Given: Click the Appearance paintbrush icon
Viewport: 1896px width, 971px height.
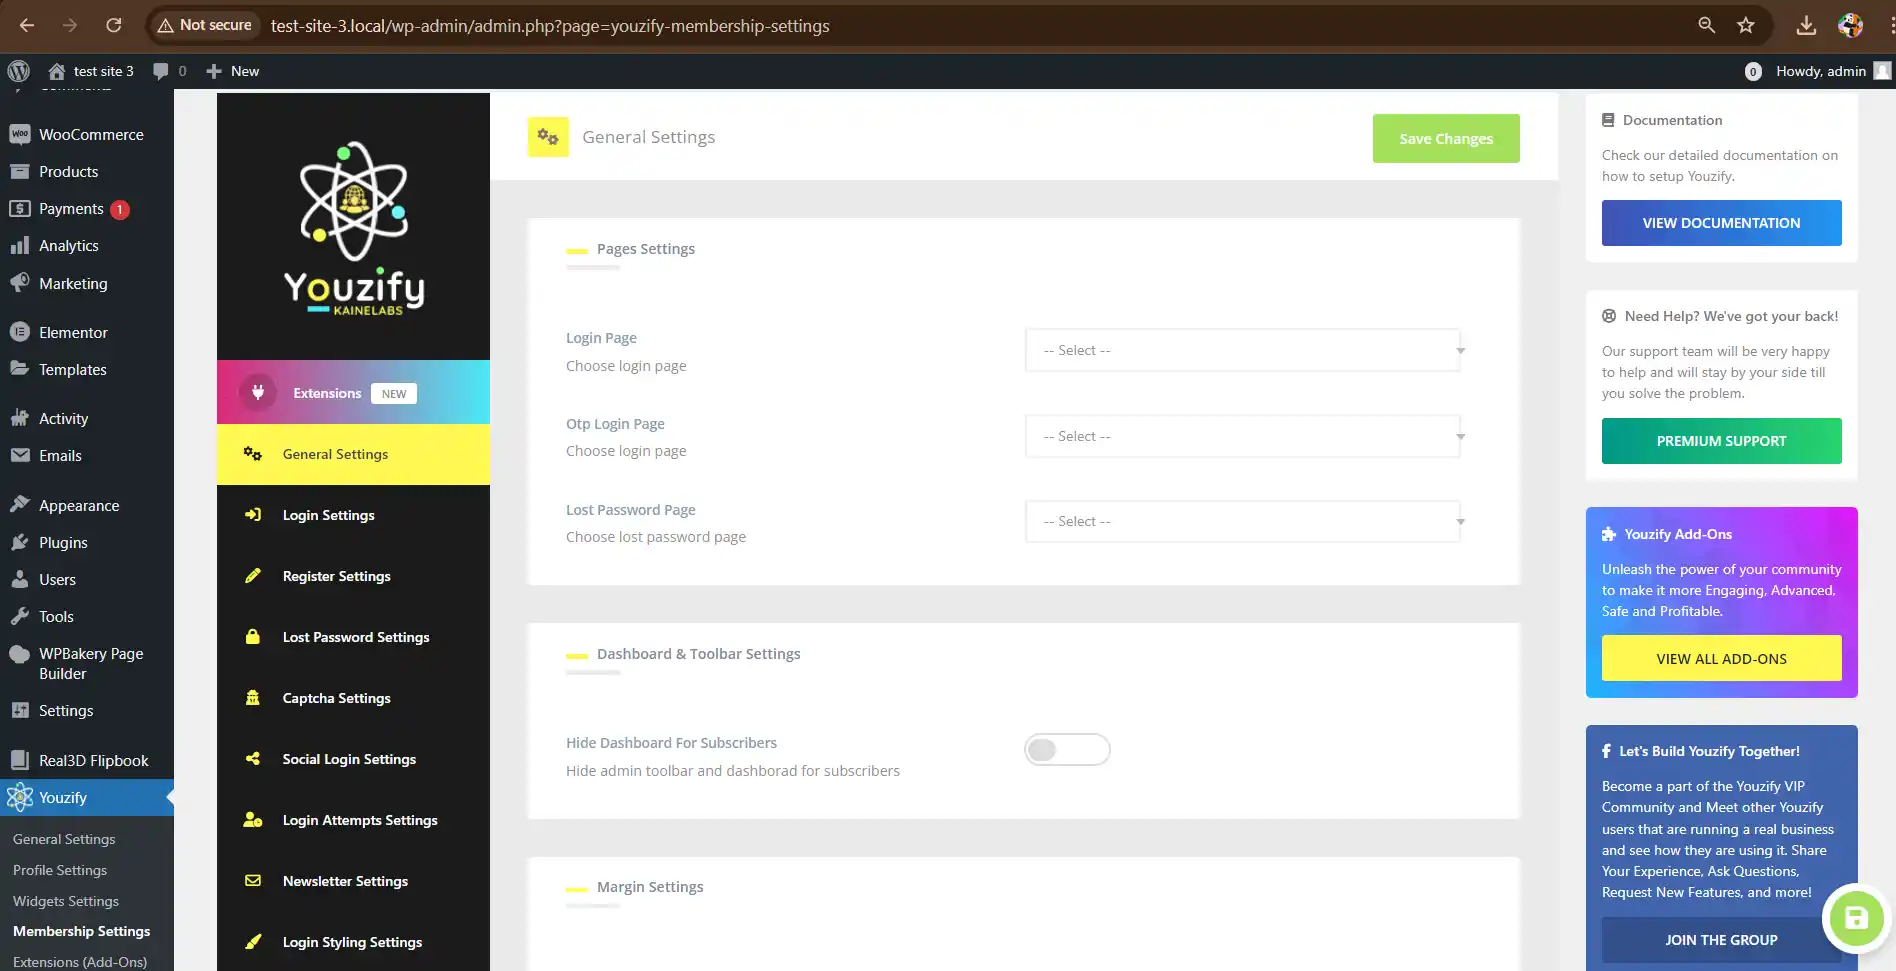Looking at the screenshot, I should click(20, 505).
